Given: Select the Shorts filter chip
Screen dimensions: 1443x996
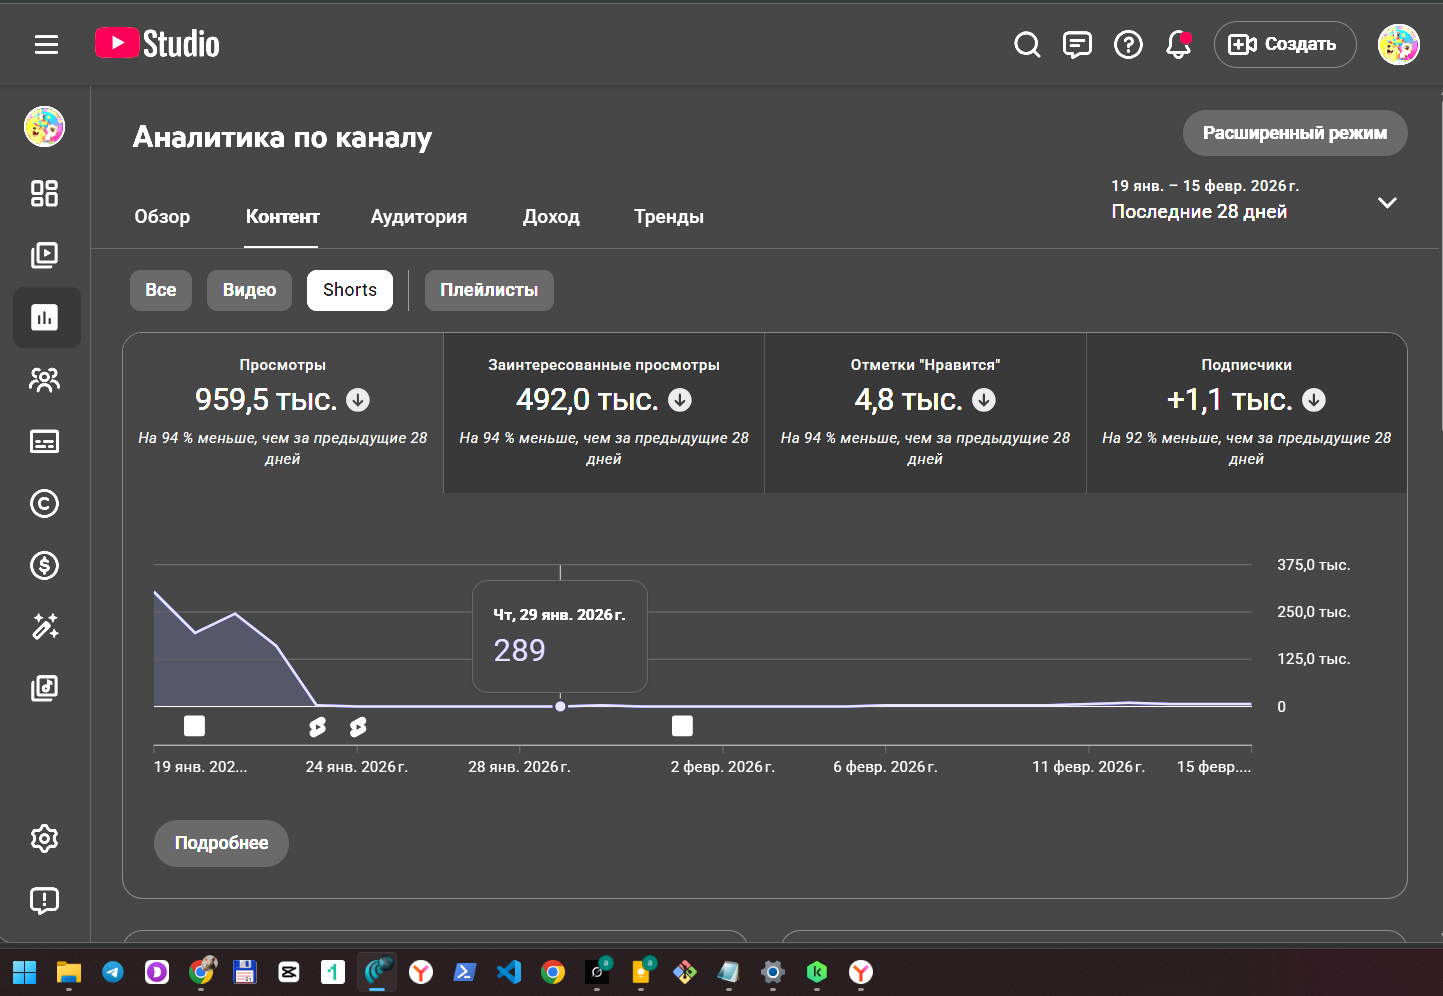Looking at the screenshot, I should 349,290.
